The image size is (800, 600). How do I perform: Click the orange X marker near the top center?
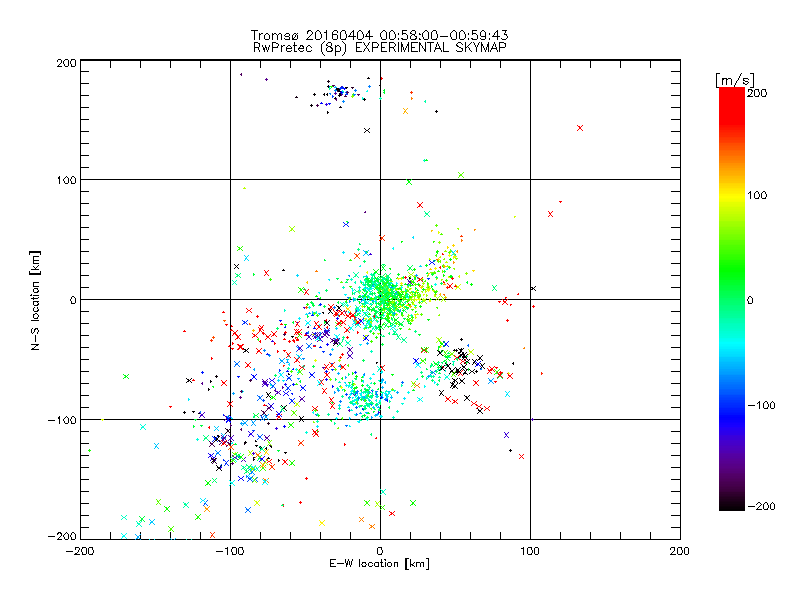[x=406, y=111]
